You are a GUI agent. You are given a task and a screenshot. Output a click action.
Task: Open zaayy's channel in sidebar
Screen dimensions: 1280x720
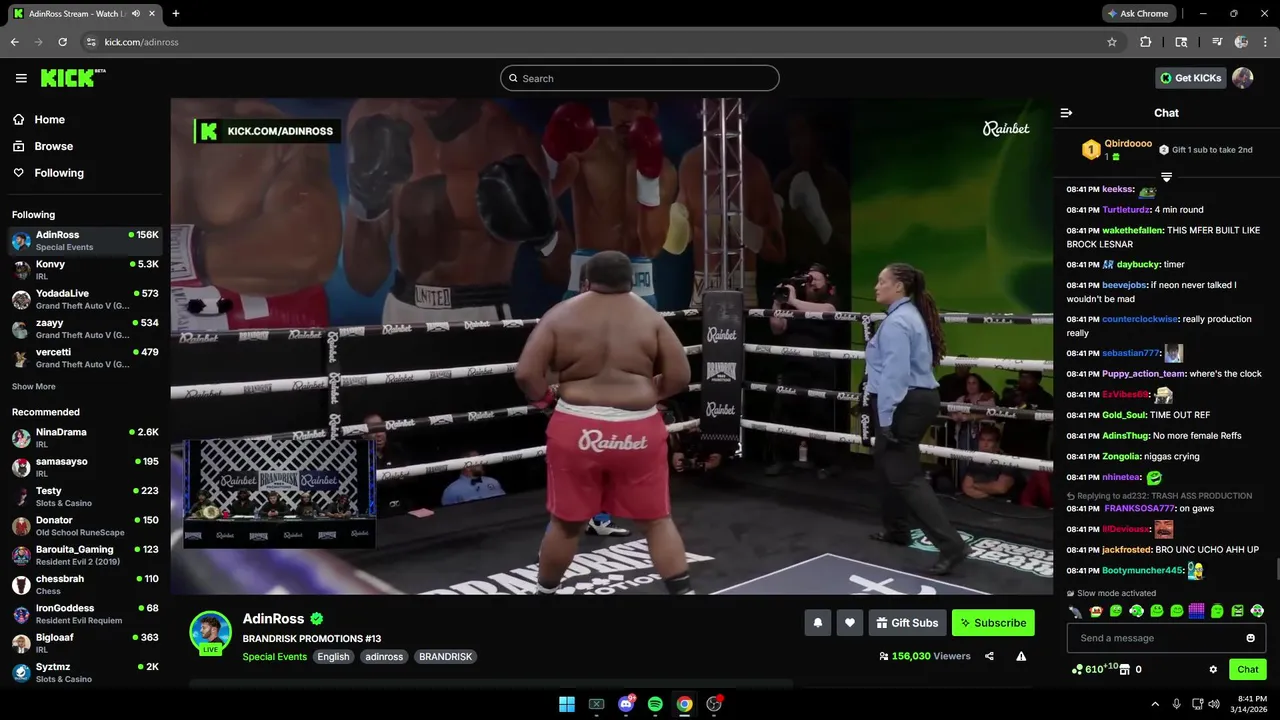pos(85,329)
